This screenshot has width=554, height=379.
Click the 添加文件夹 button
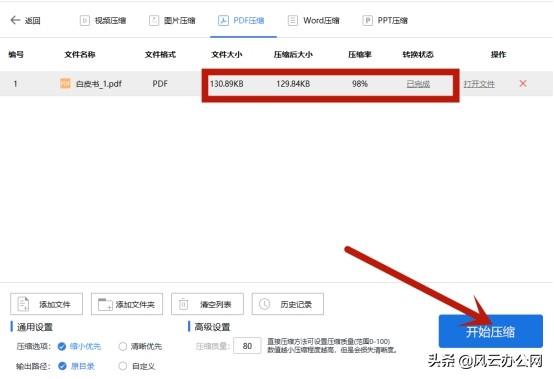point(127,304)
